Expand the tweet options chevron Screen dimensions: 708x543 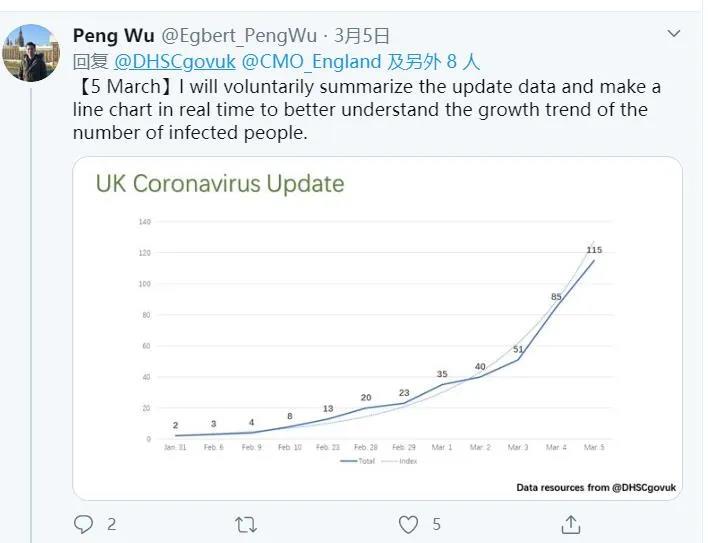(674, 35)
